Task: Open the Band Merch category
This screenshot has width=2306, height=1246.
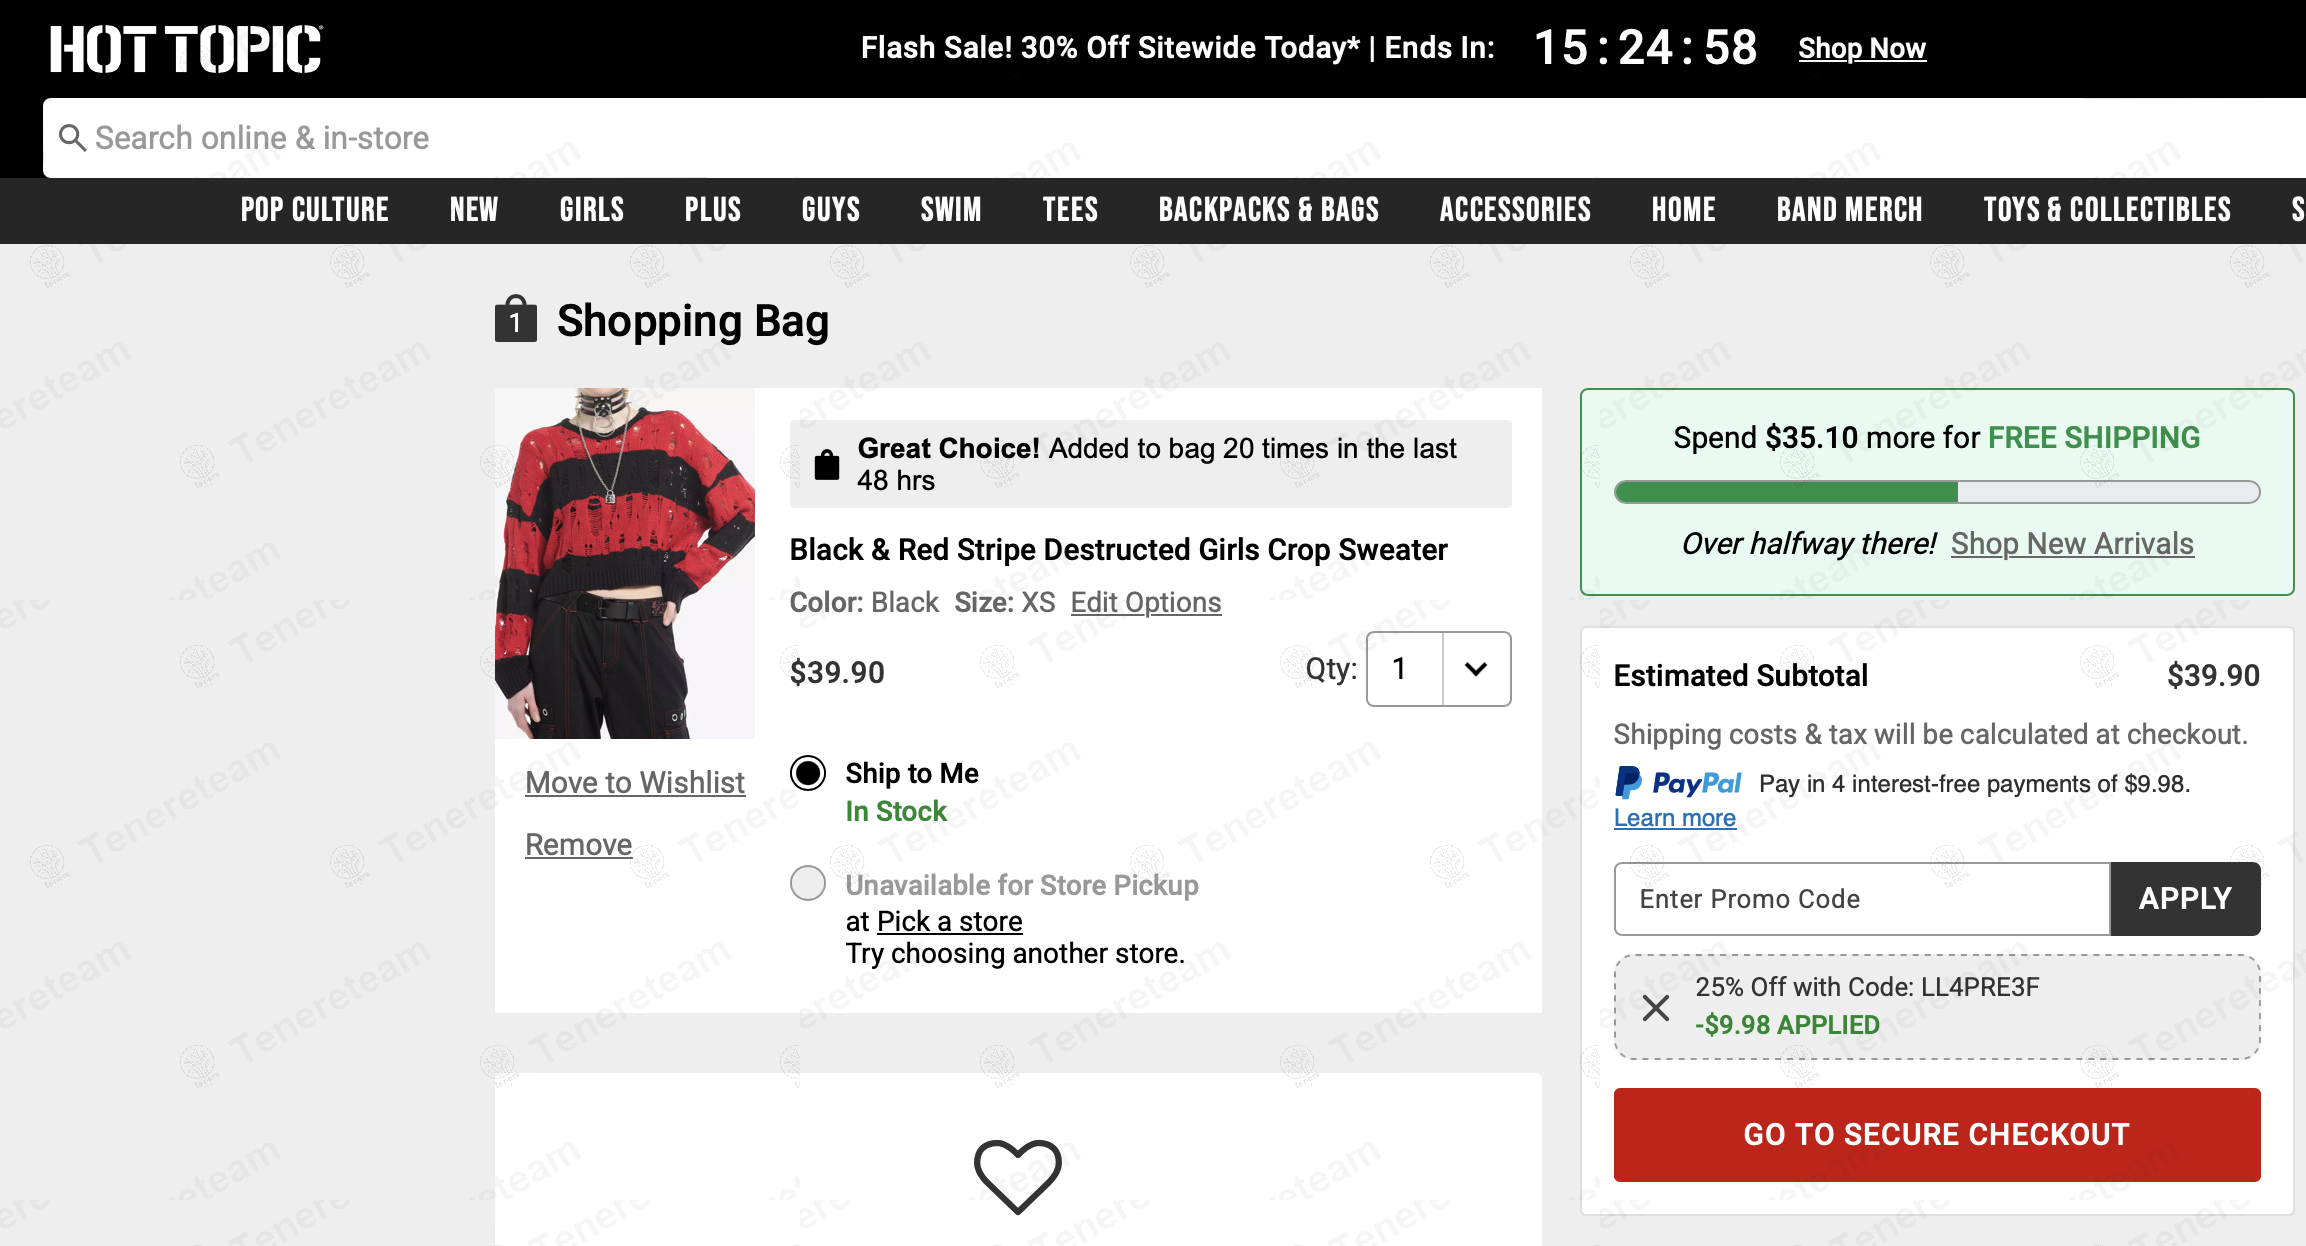Action: (x=1849, y=210)
